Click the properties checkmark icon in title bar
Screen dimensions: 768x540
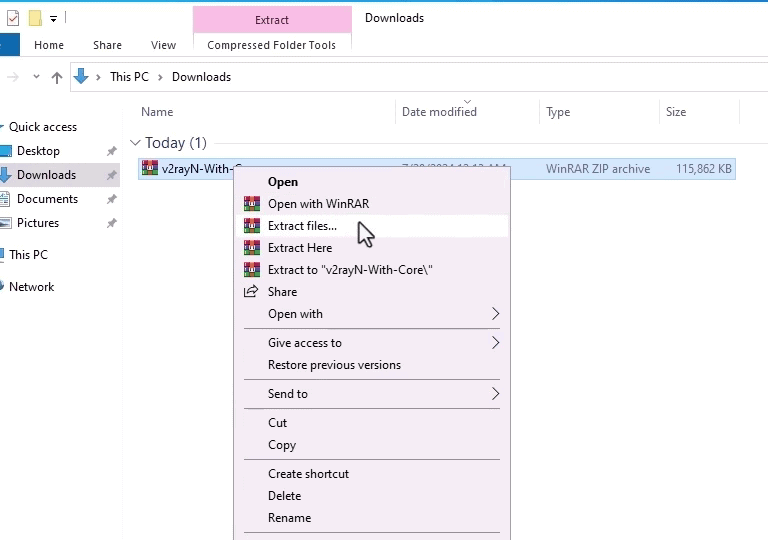[12, 18]
